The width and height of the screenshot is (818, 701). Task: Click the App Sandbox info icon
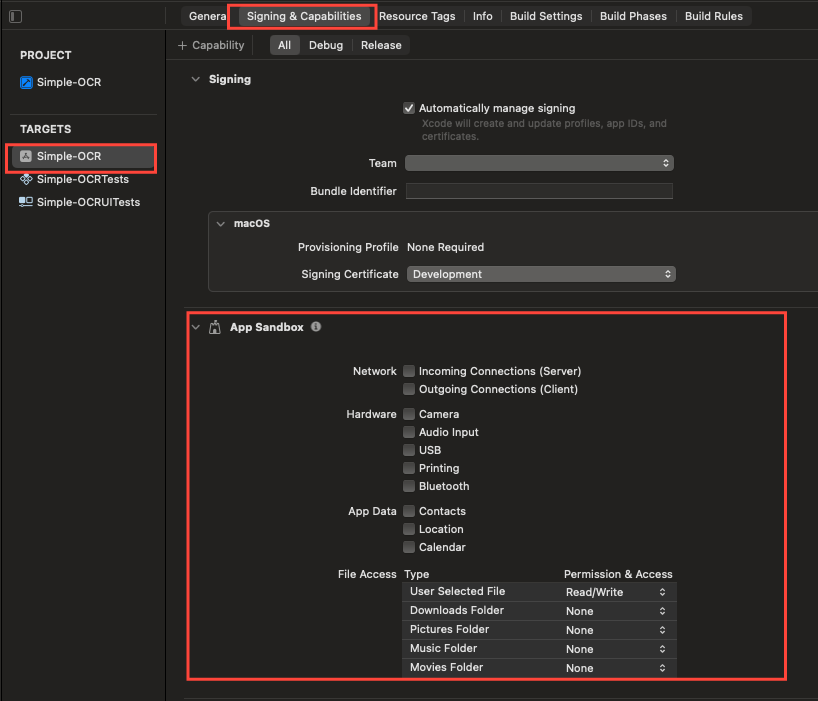(x=316, y=327)
